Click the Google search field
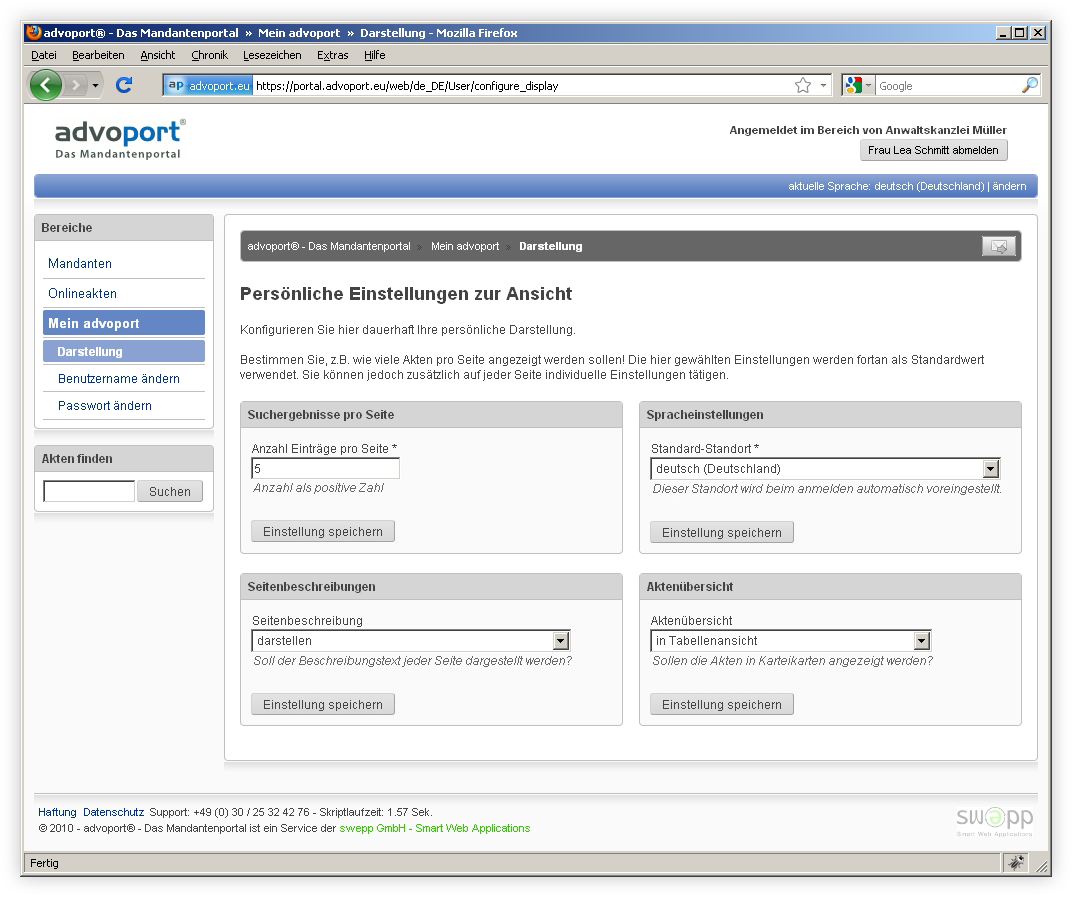Viewport: 1072px width, 897px height. click(x=948, y=85)
